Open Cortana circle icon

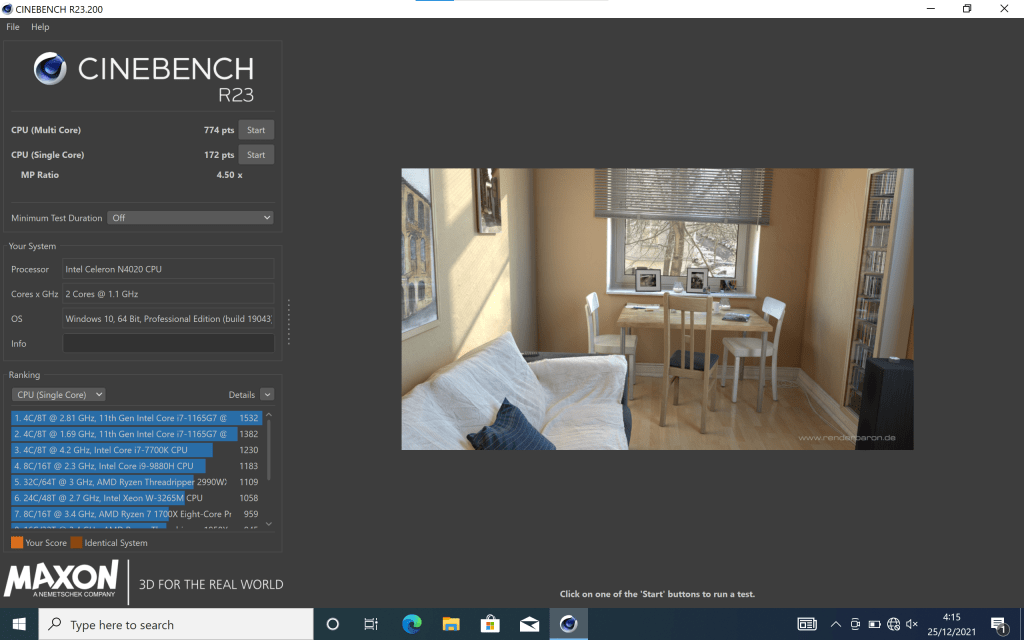click(332, 624)
